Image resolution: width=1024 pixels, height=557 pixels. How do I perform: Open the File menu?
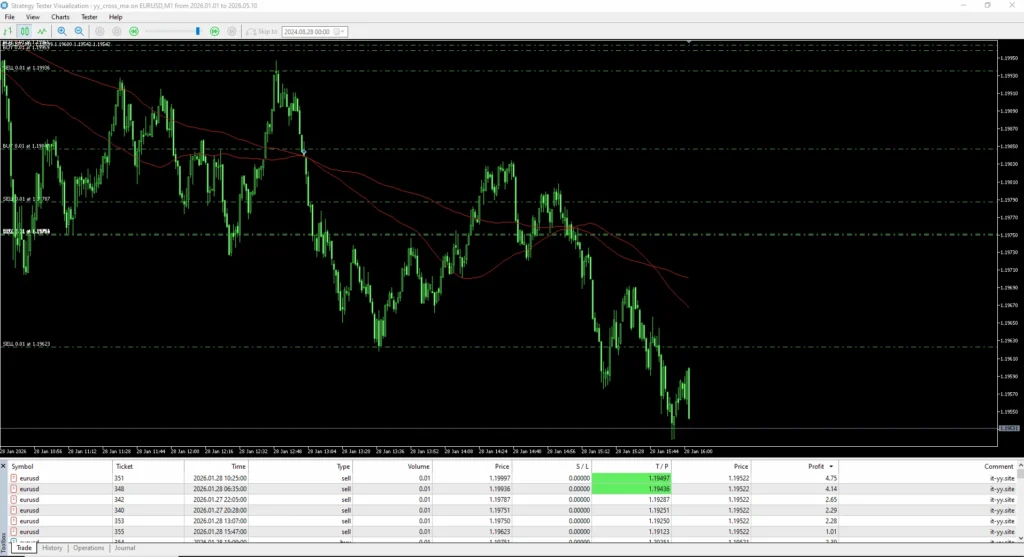[x=9, y=17]
